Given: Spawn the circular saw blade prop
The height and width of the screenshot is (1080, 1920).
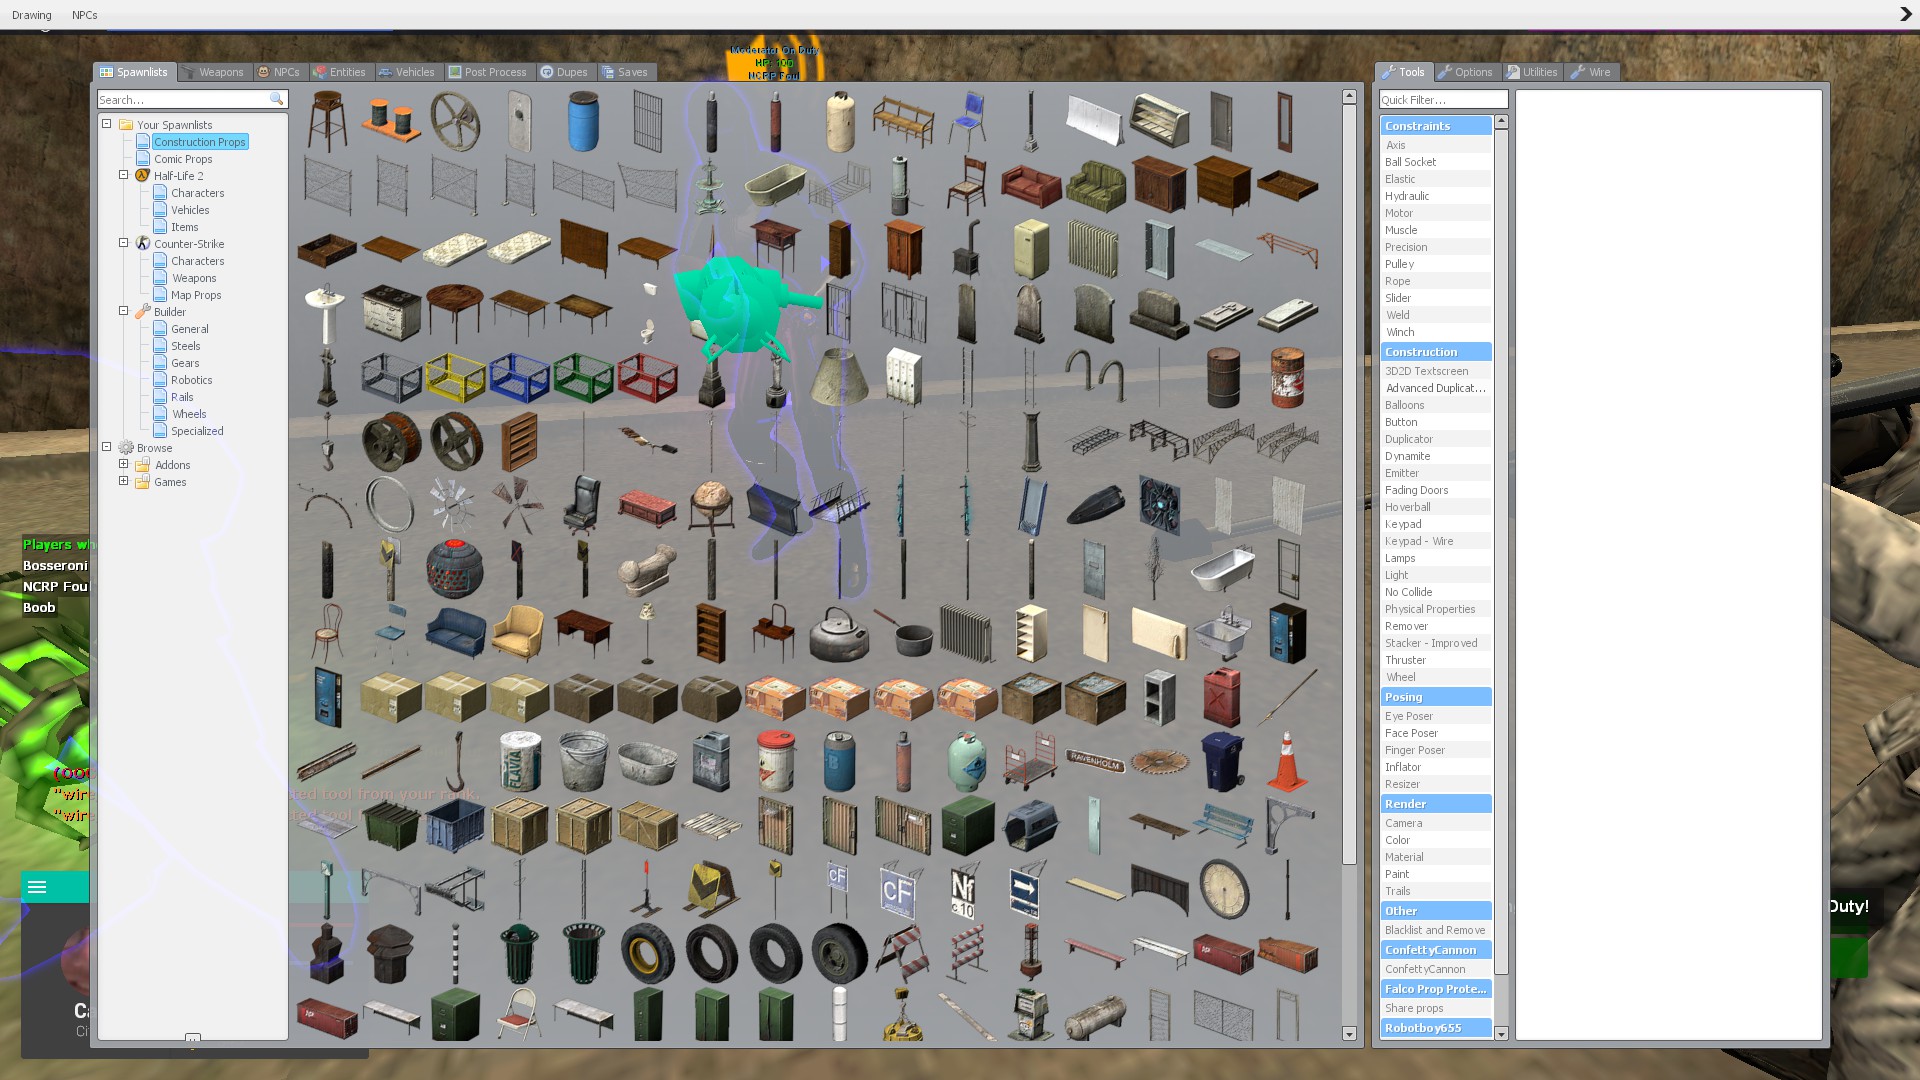Looking at the screenshot, I should click(x=1159, y=762).
